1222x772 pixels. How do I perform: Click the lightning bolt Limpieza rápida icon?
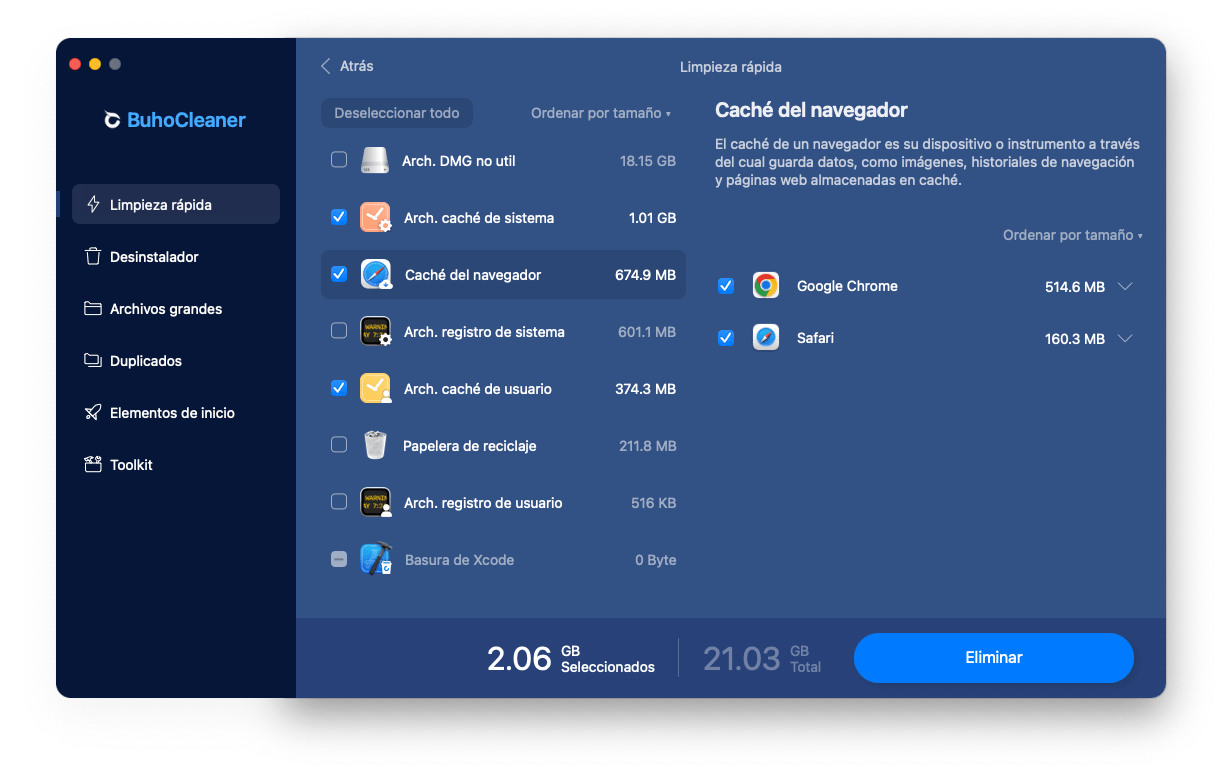tap(93, 205)
